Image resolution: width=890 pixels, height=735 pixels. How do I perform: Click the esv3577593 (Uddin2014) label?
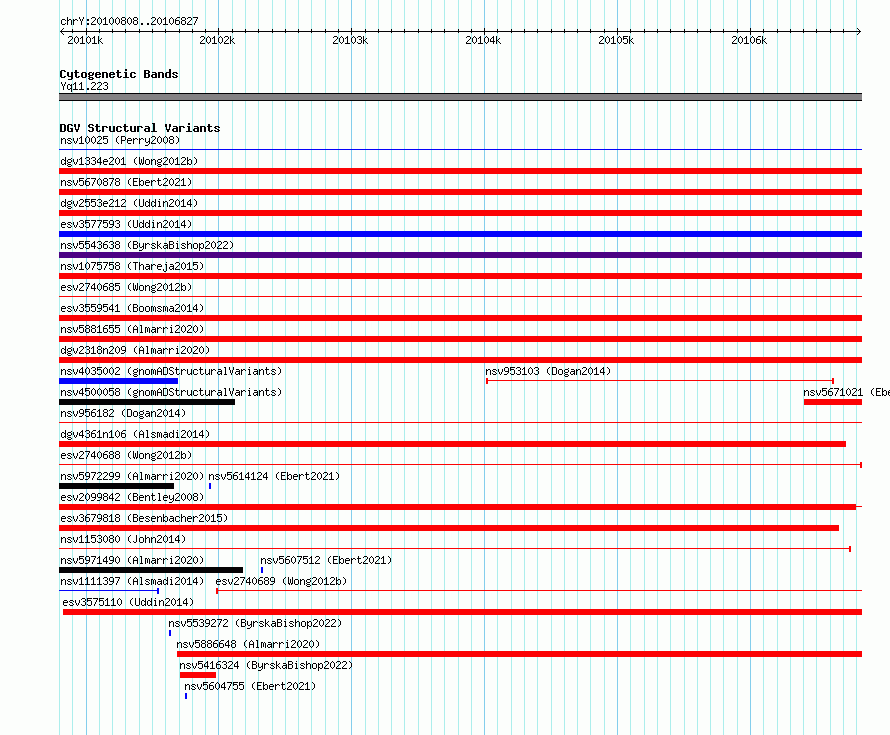coord(126,224)
